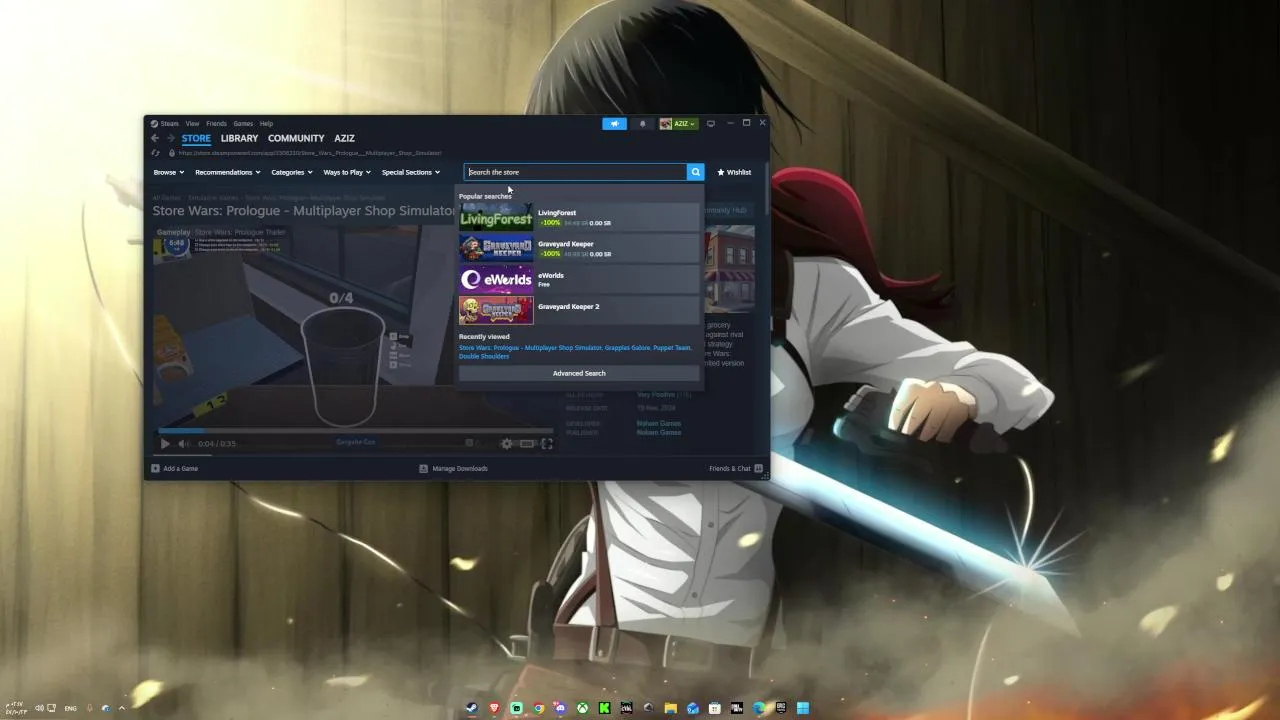Viewport: 1280px width, 720px height.
Task: Expand the Categories dropdown
Action: tap(292, 172)
